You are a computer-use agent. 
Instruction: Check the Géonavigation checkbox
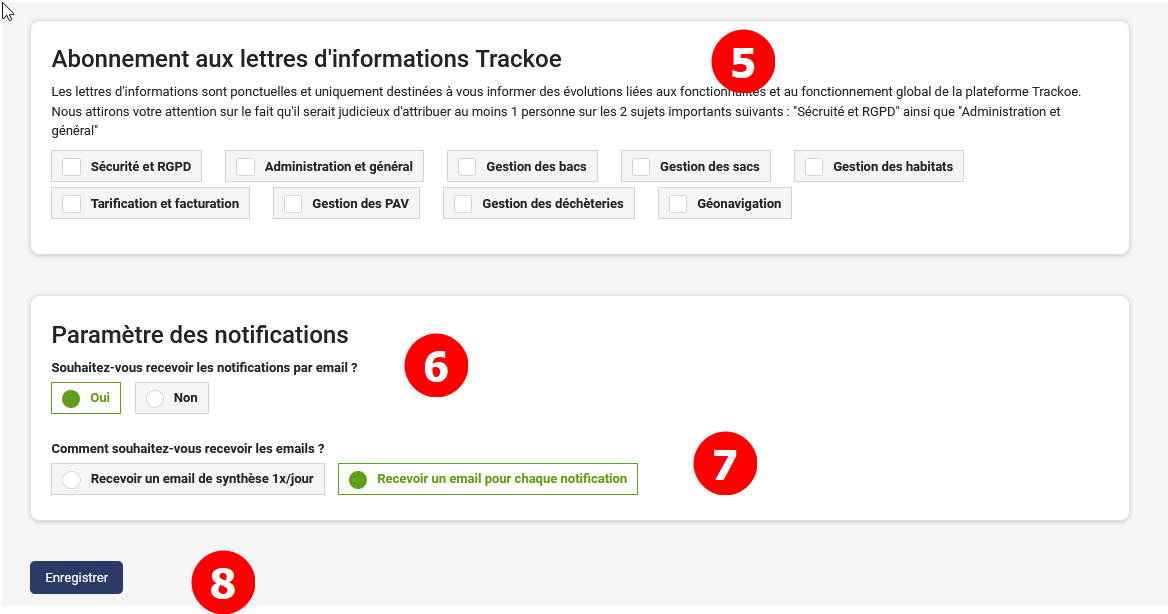[678, 204]
